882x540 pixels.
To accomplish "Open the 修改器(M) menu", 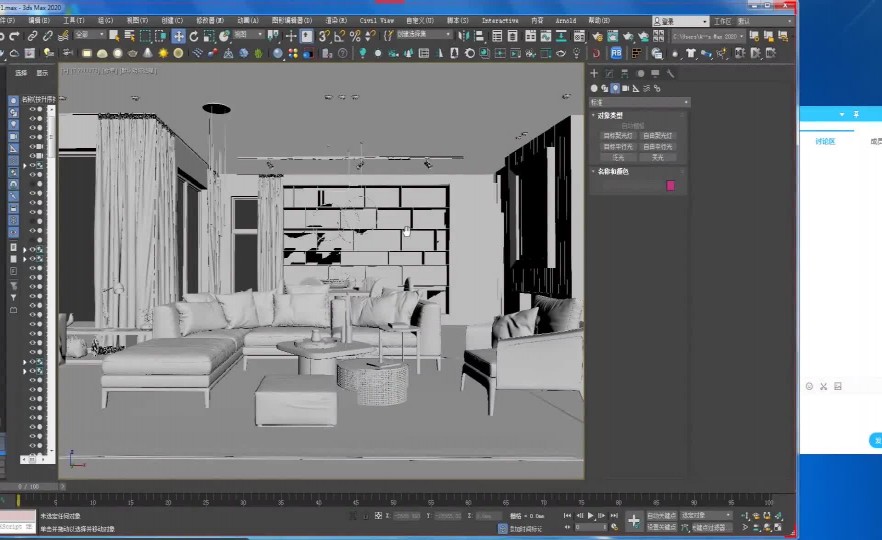I will coord(210,20).
